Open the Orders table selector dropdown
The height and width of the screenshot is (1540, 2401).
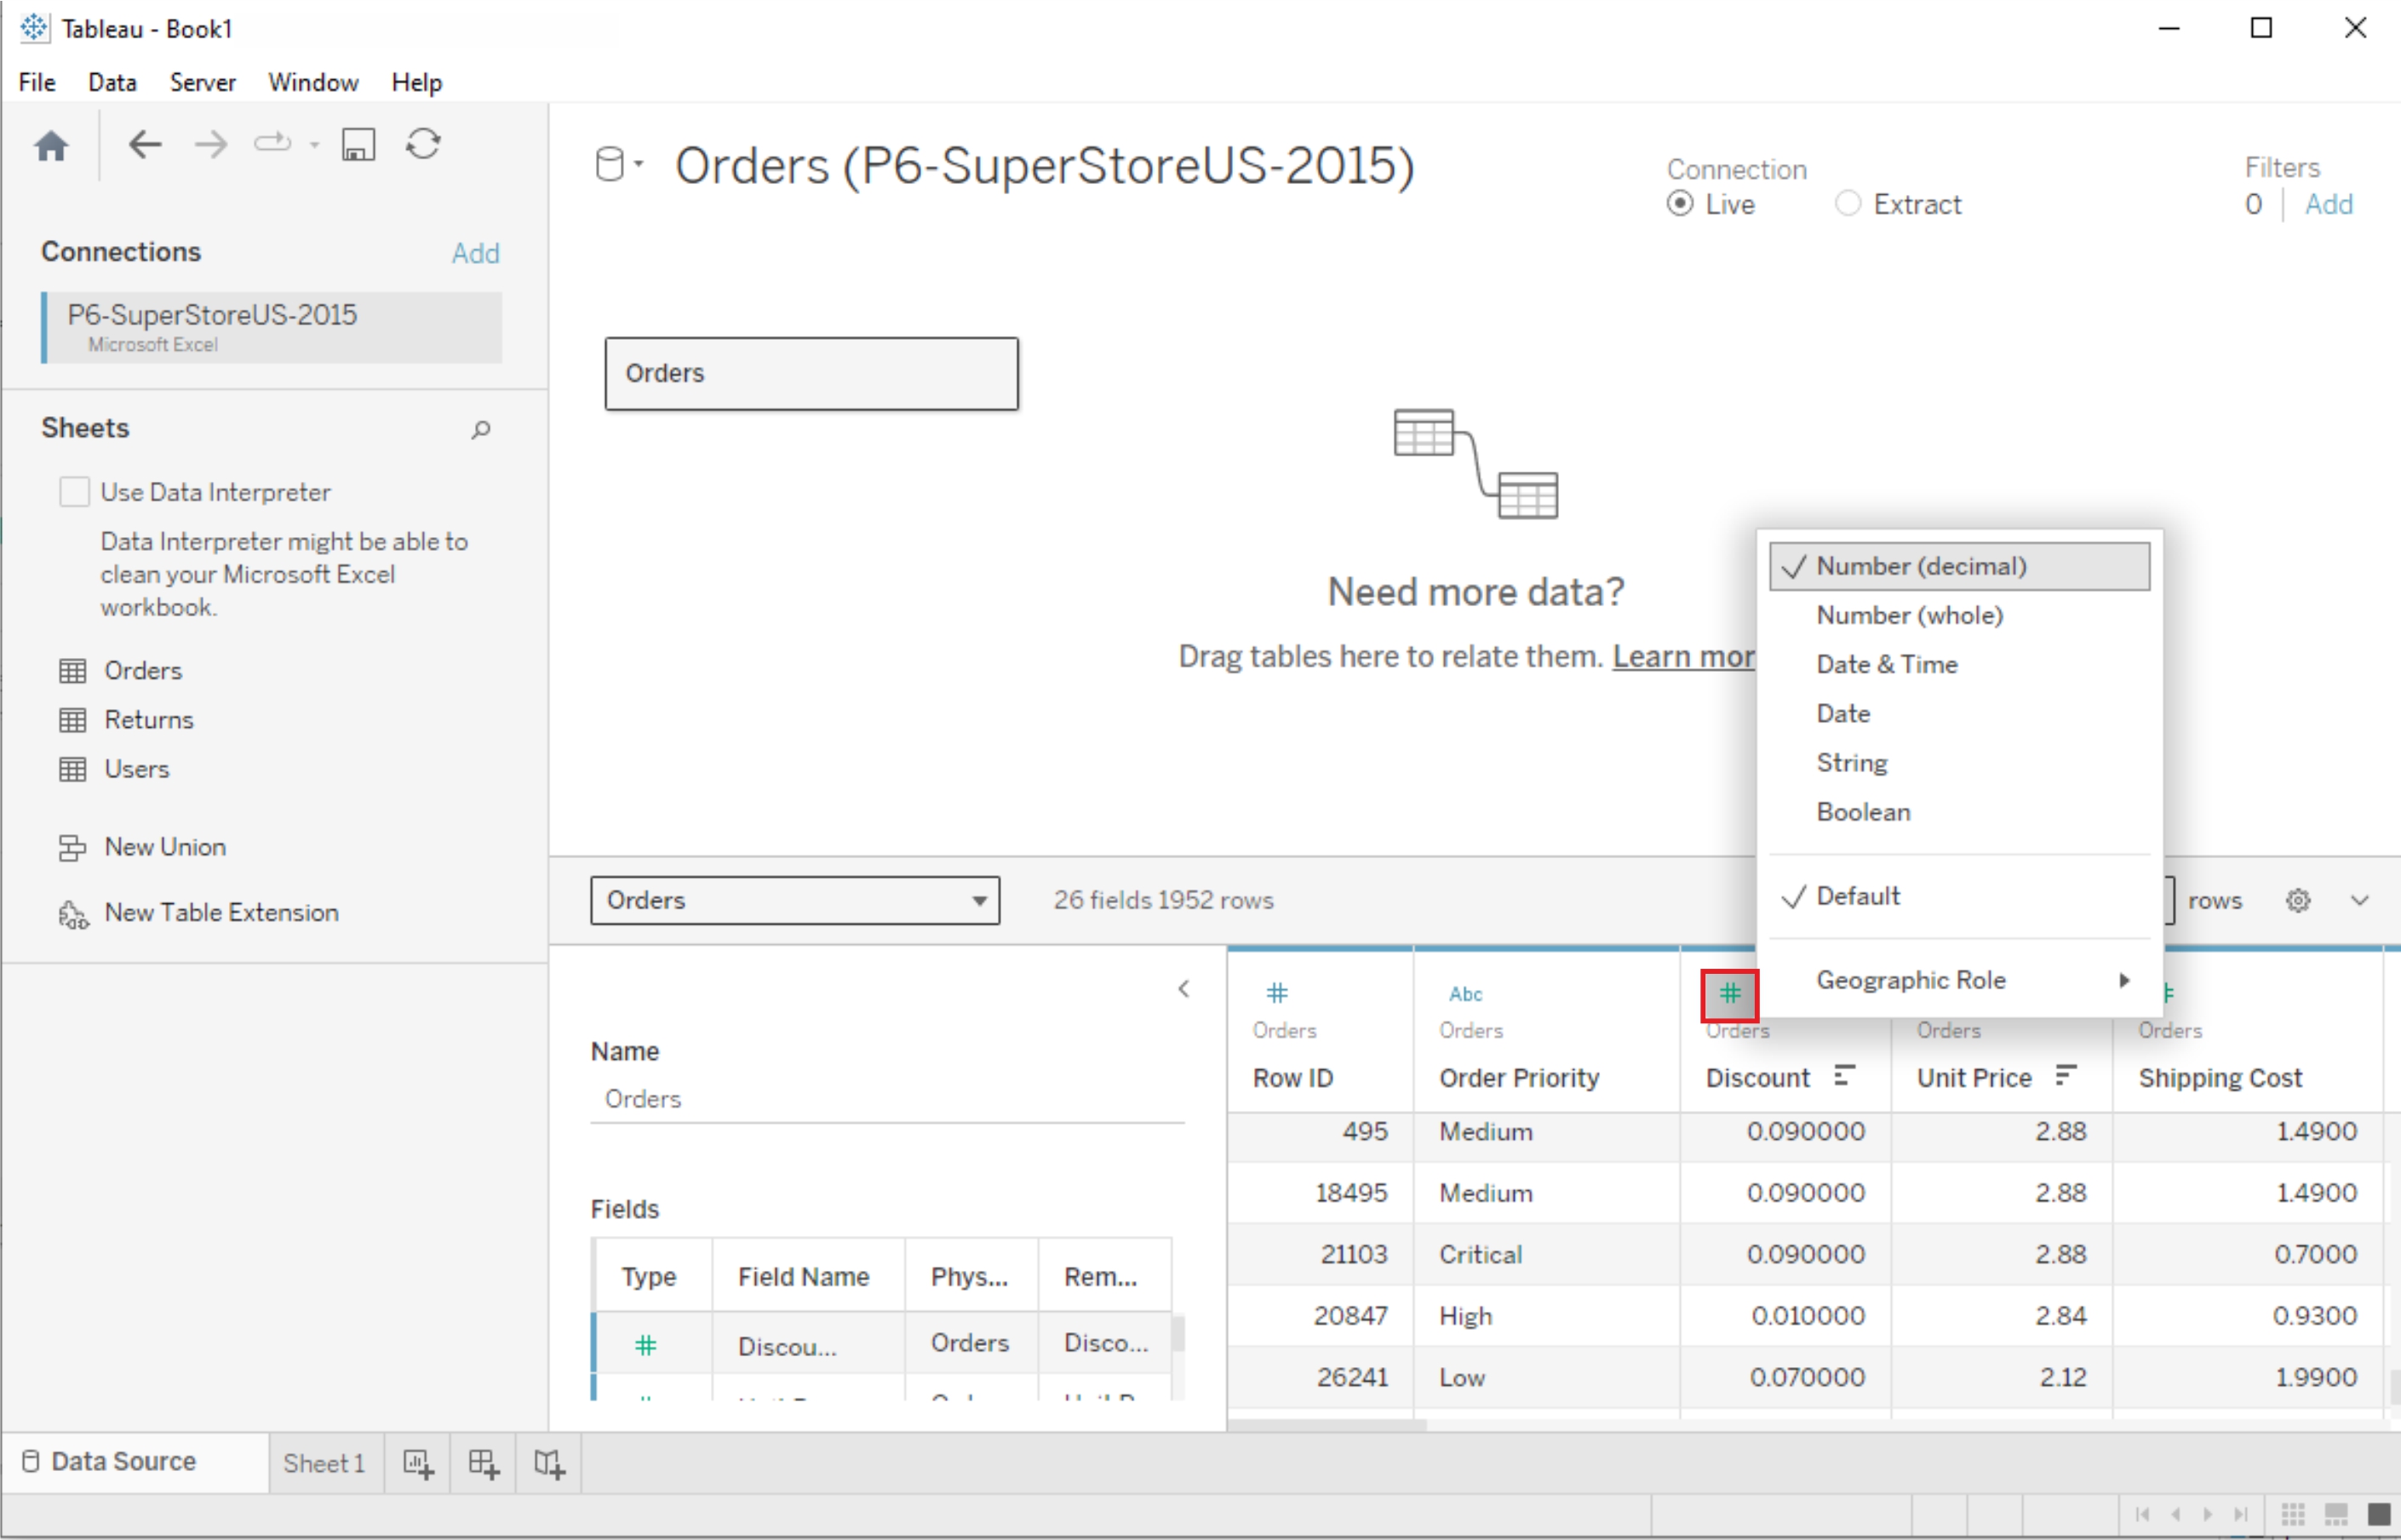(x=795, y=900)
